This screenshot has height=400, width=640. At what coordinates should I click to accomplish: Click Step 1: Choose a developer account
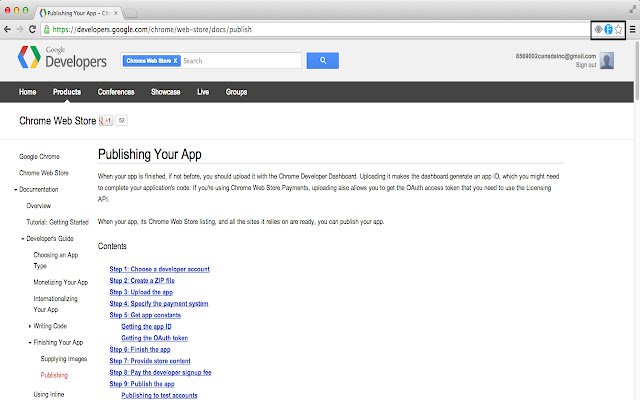pos(160,269)
